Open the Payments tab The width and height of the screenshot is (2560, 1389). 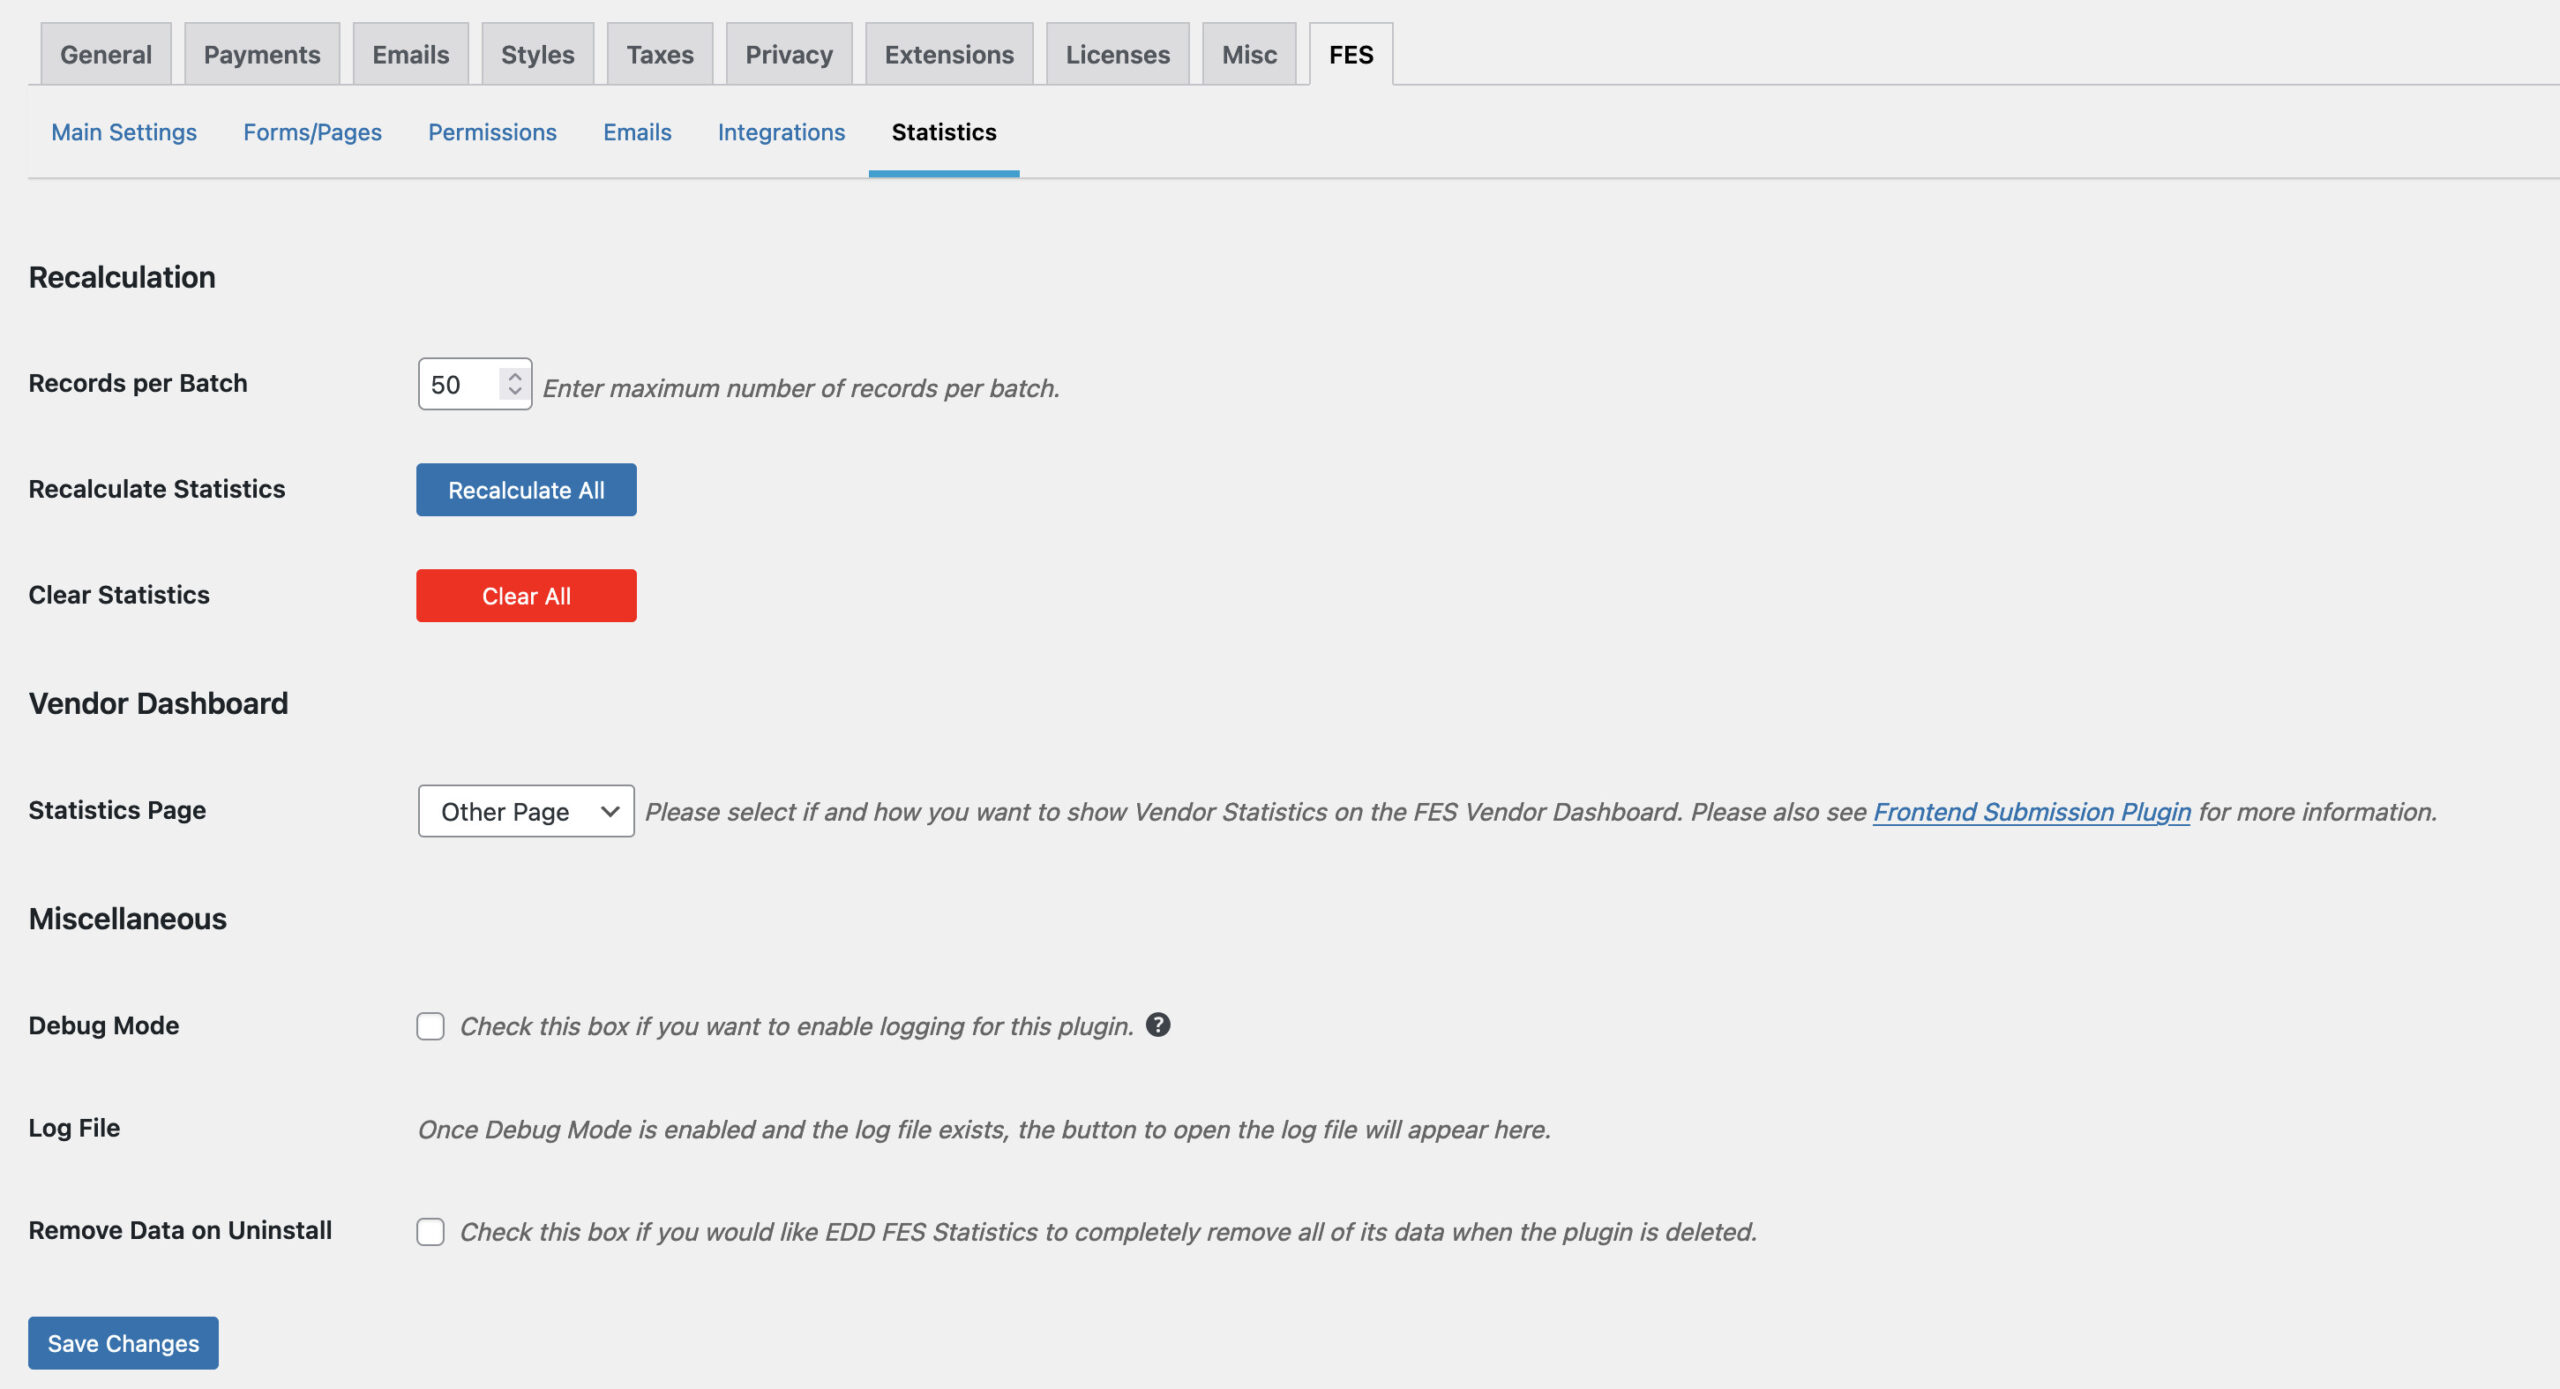point(262,54)
